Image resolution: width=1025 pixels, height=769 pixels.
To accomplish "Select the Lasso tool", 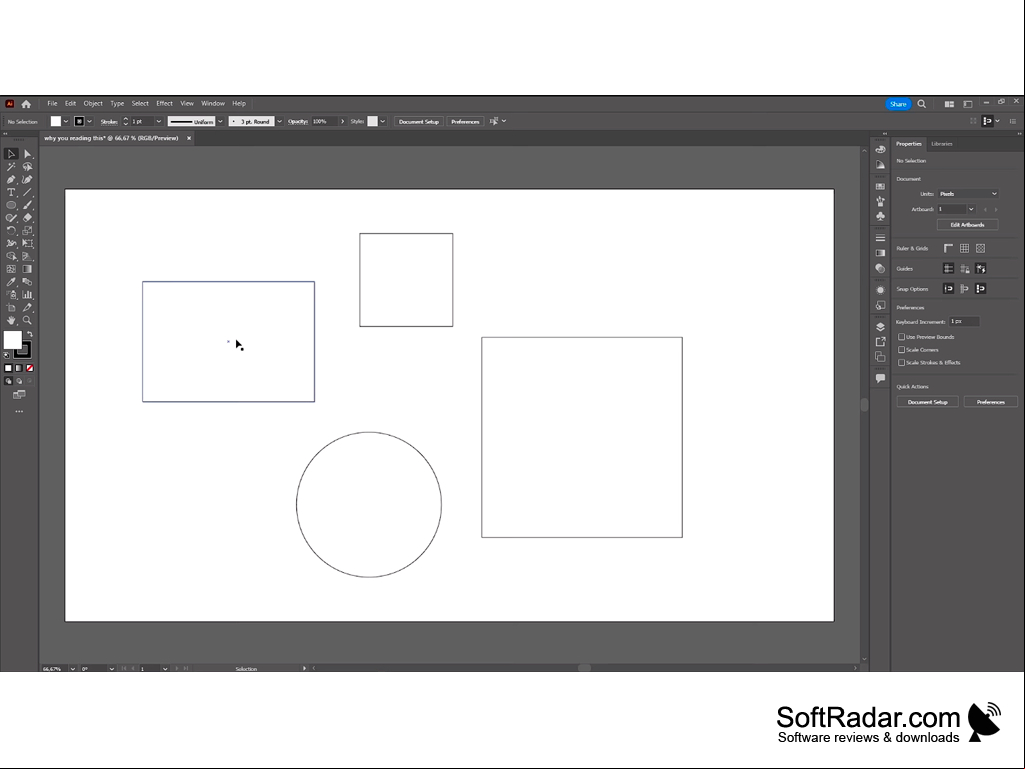I will click(x=27, y=167).
